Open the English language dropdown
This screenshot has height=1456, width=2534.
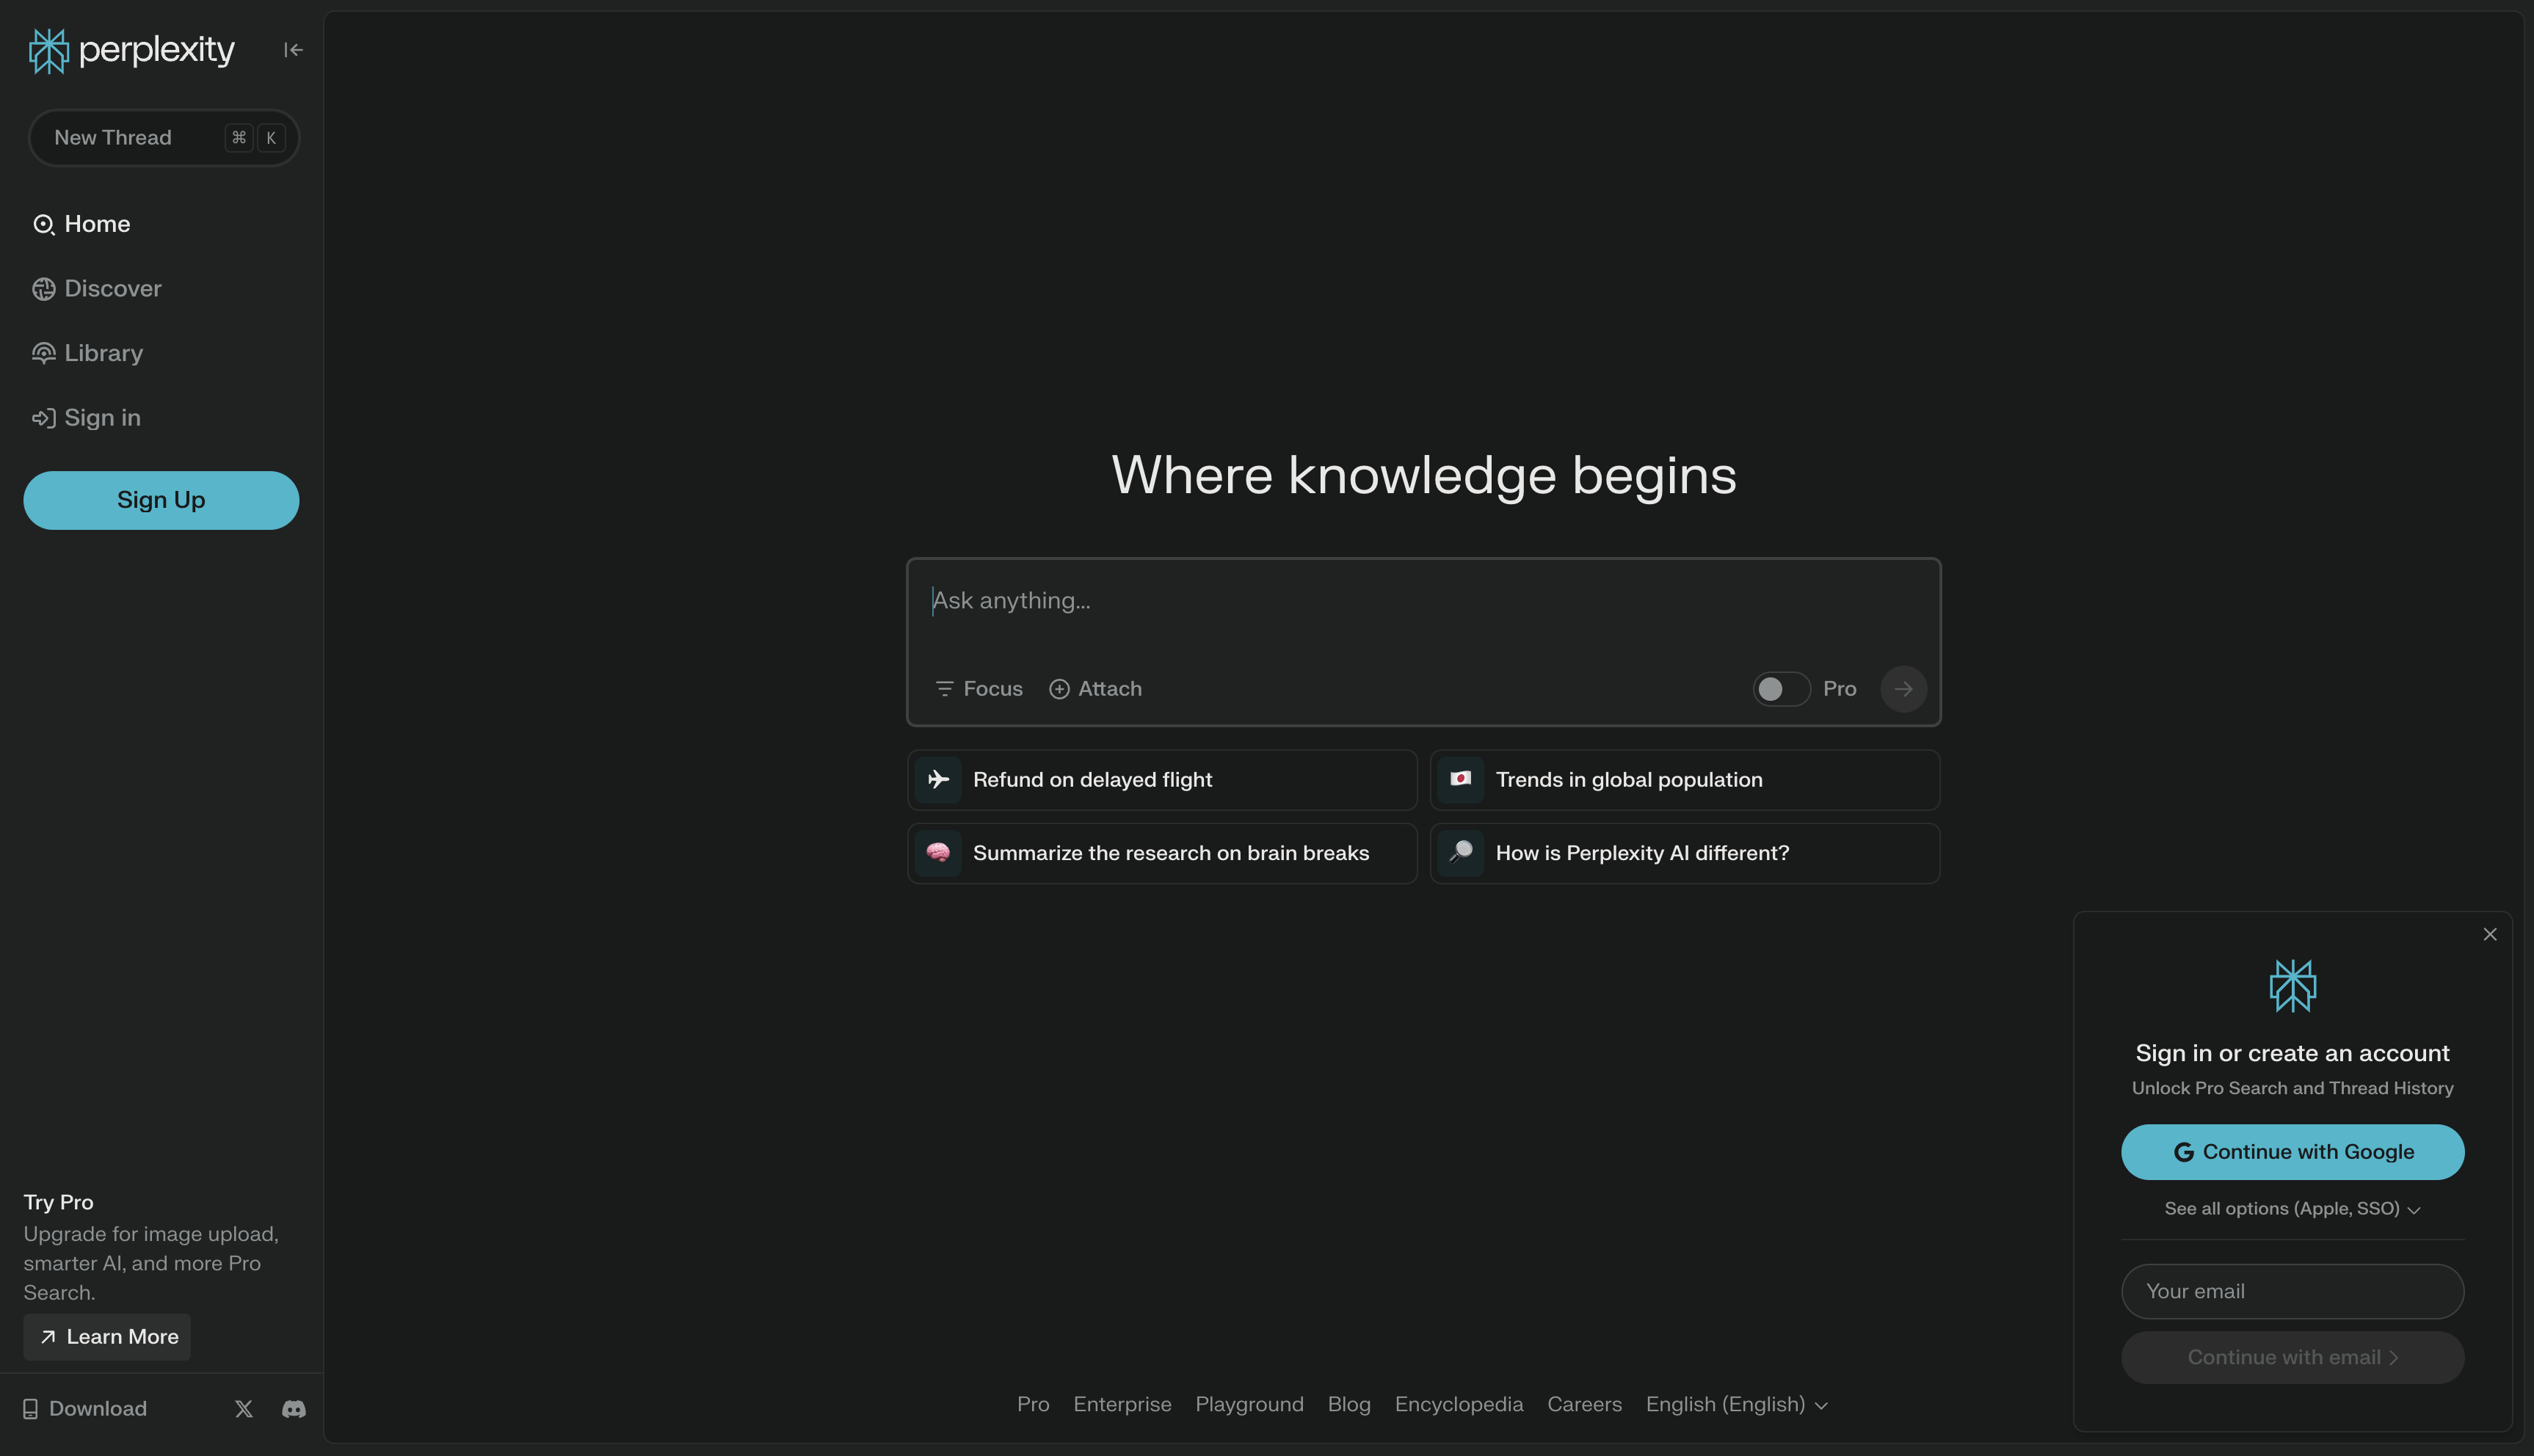pos(1737,1404)
